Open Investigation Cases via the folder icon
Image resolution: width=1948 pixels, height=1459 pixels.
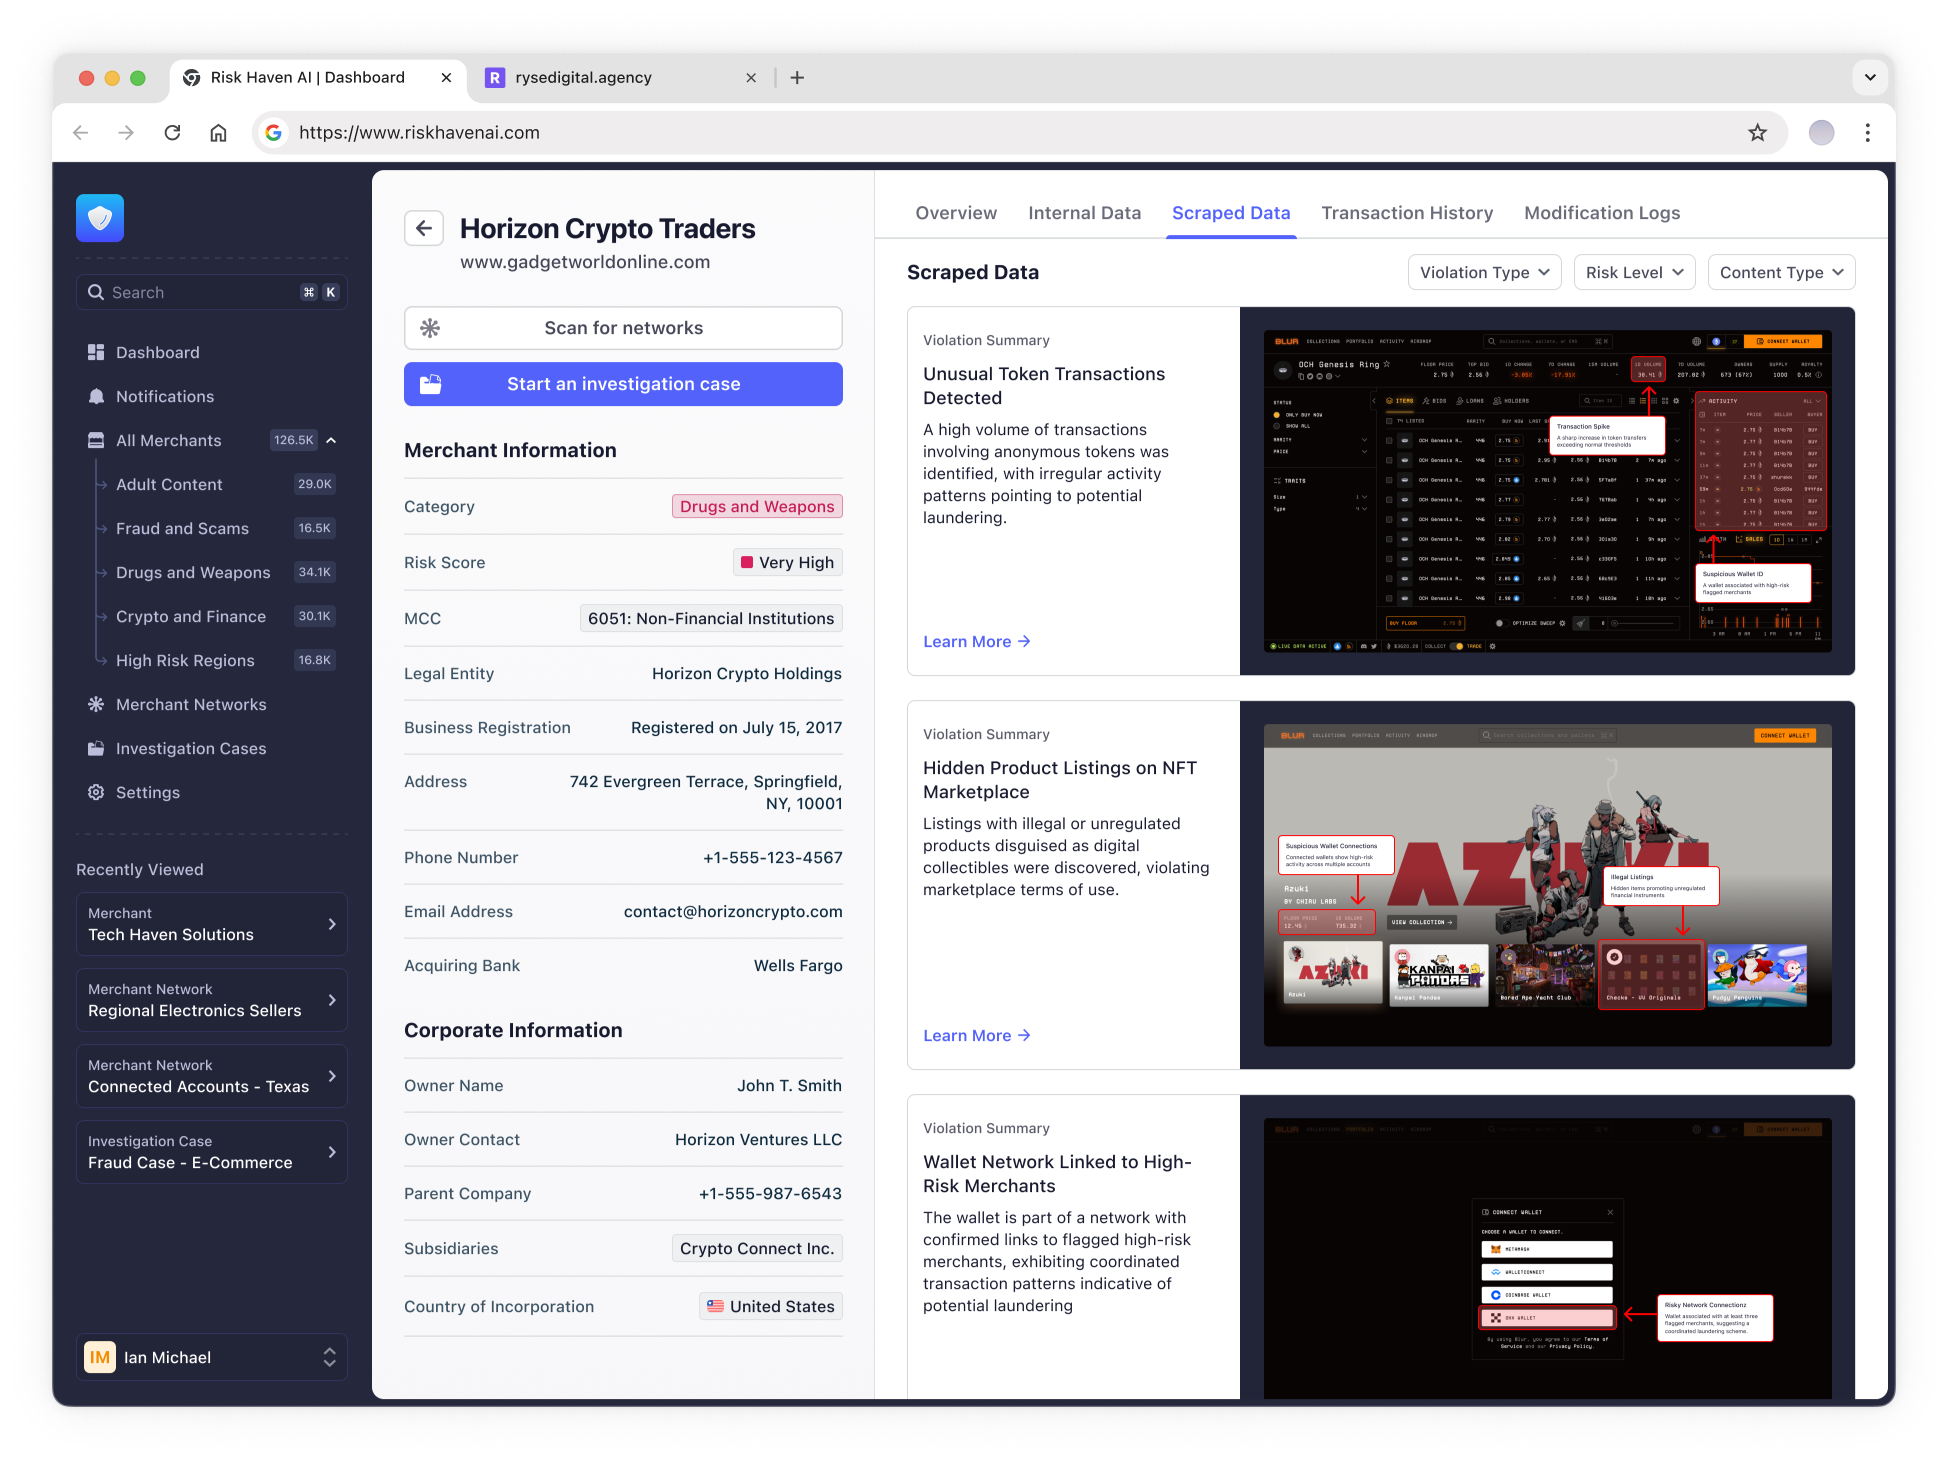click(96, 748)
